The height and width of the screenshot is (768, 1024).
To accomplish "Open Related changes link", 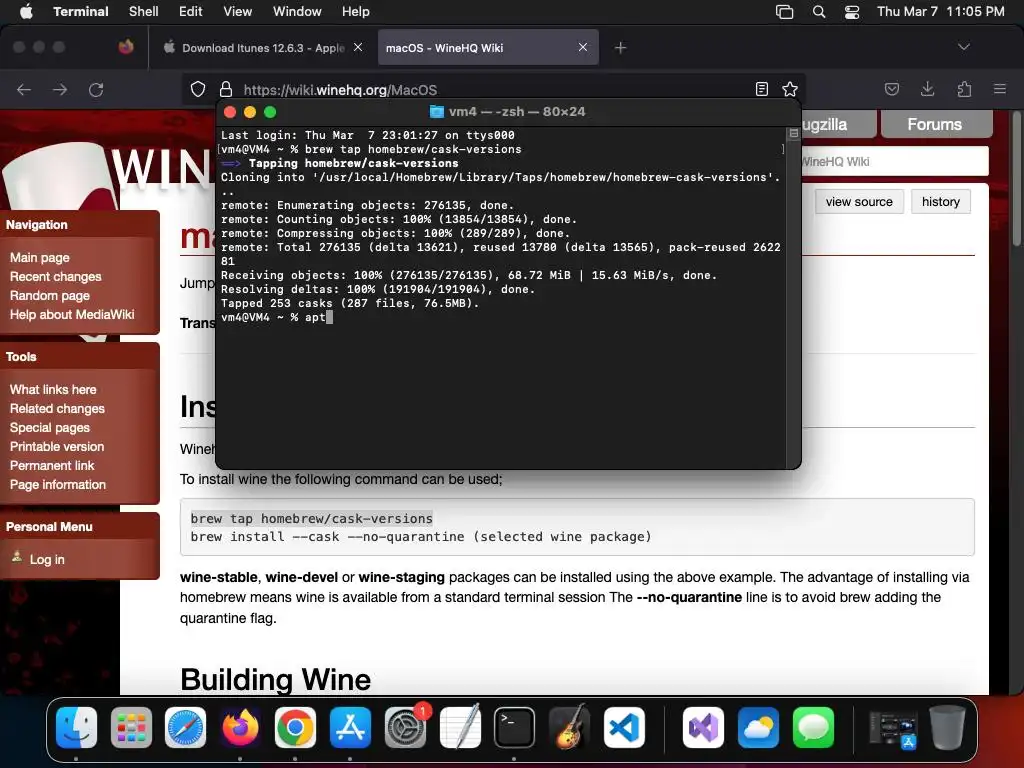I will click(57, 408).
